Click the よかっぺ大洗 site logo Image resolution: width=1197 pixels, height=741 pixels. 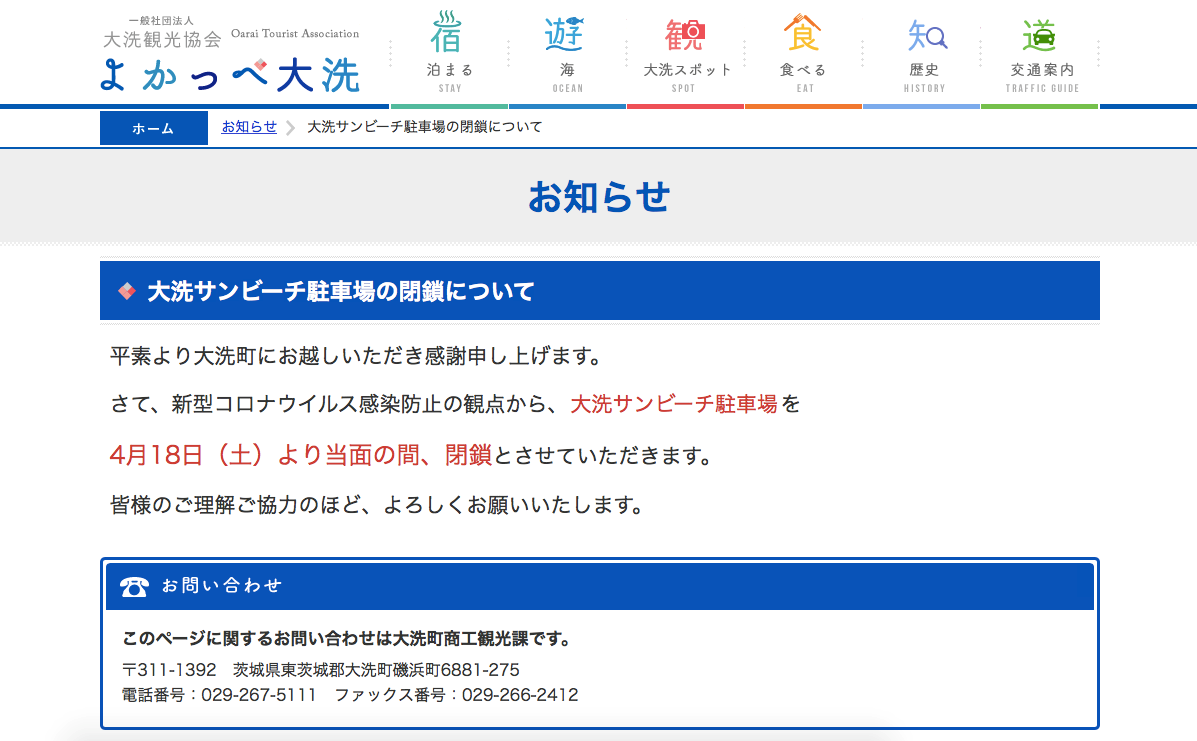[230, 76]
